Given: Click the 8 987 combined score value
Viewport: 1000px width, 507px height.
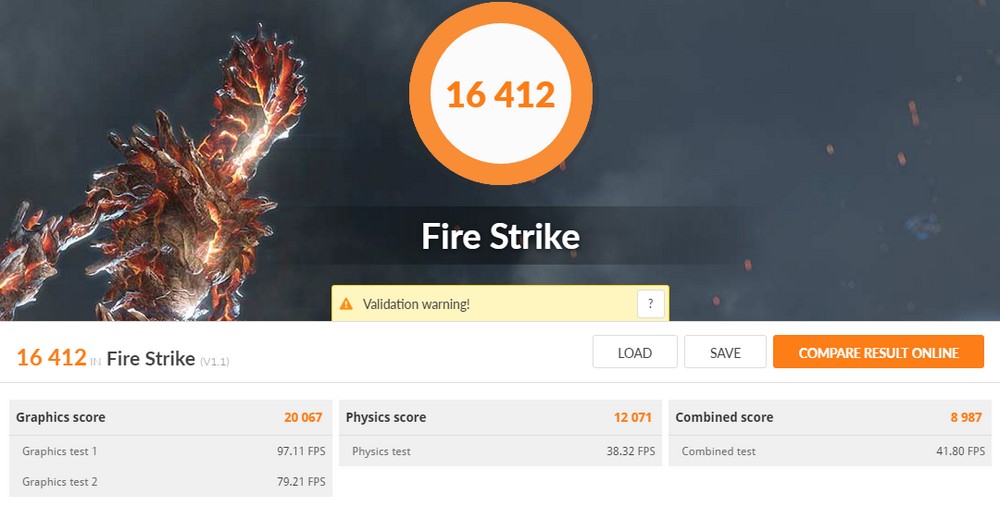Looking at the screenshot, I should coord(966,417).
